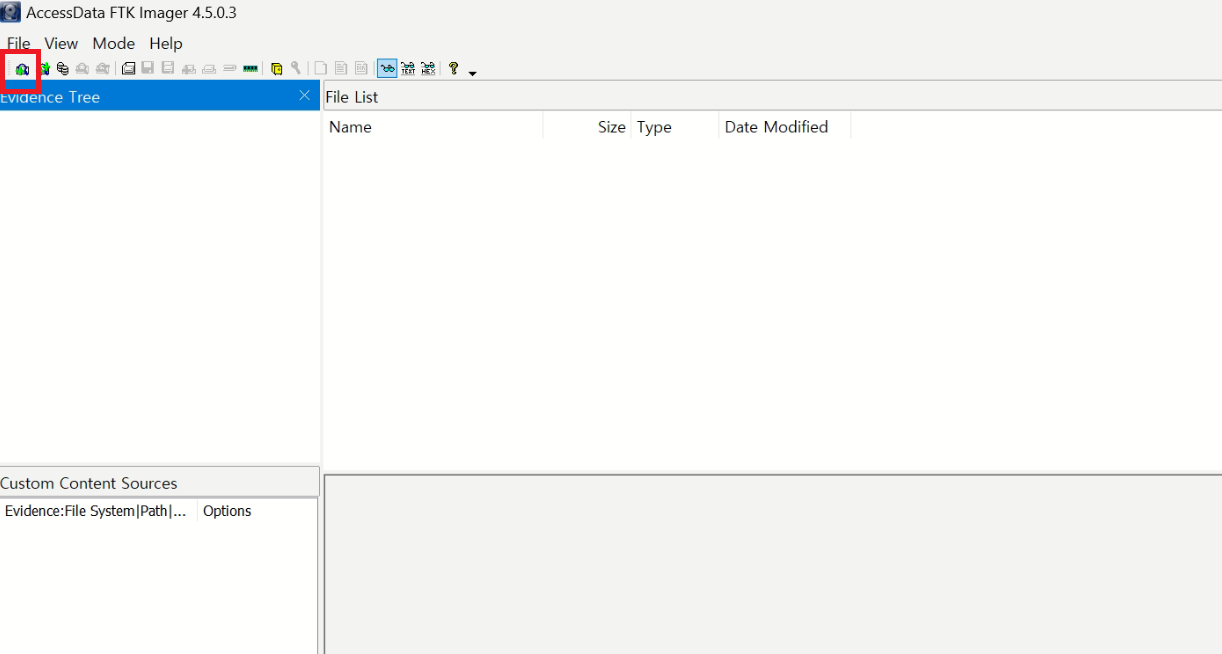This screenshot has width=1222, height=654.
Task: Click the Verify Drive/Image icon
Action: 229,69
